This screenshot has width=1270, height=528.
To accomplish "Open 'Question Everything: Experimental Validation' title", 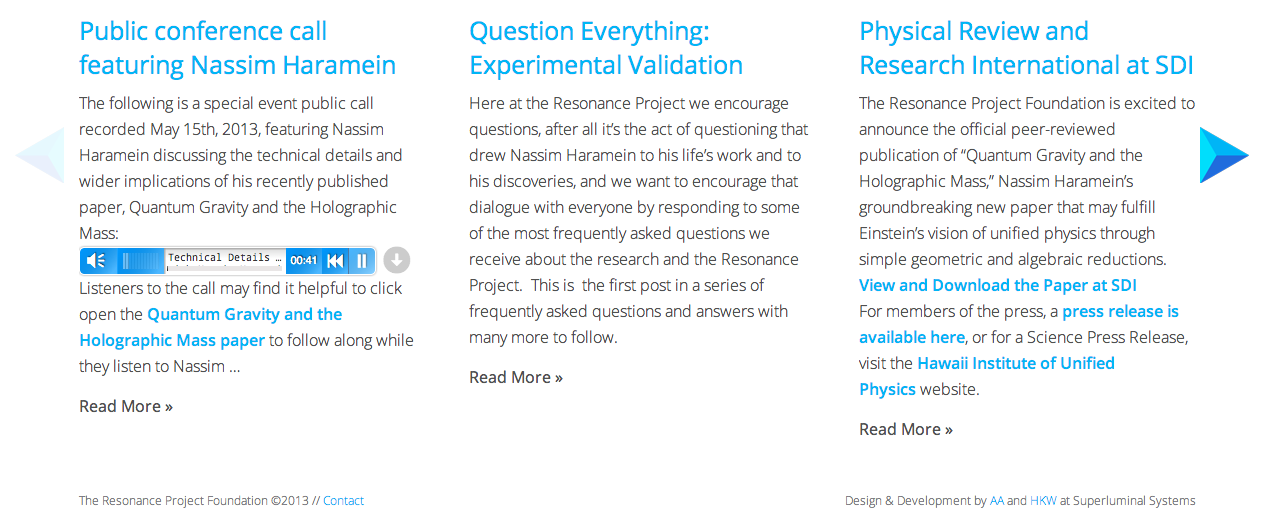I will coord(606,48).
